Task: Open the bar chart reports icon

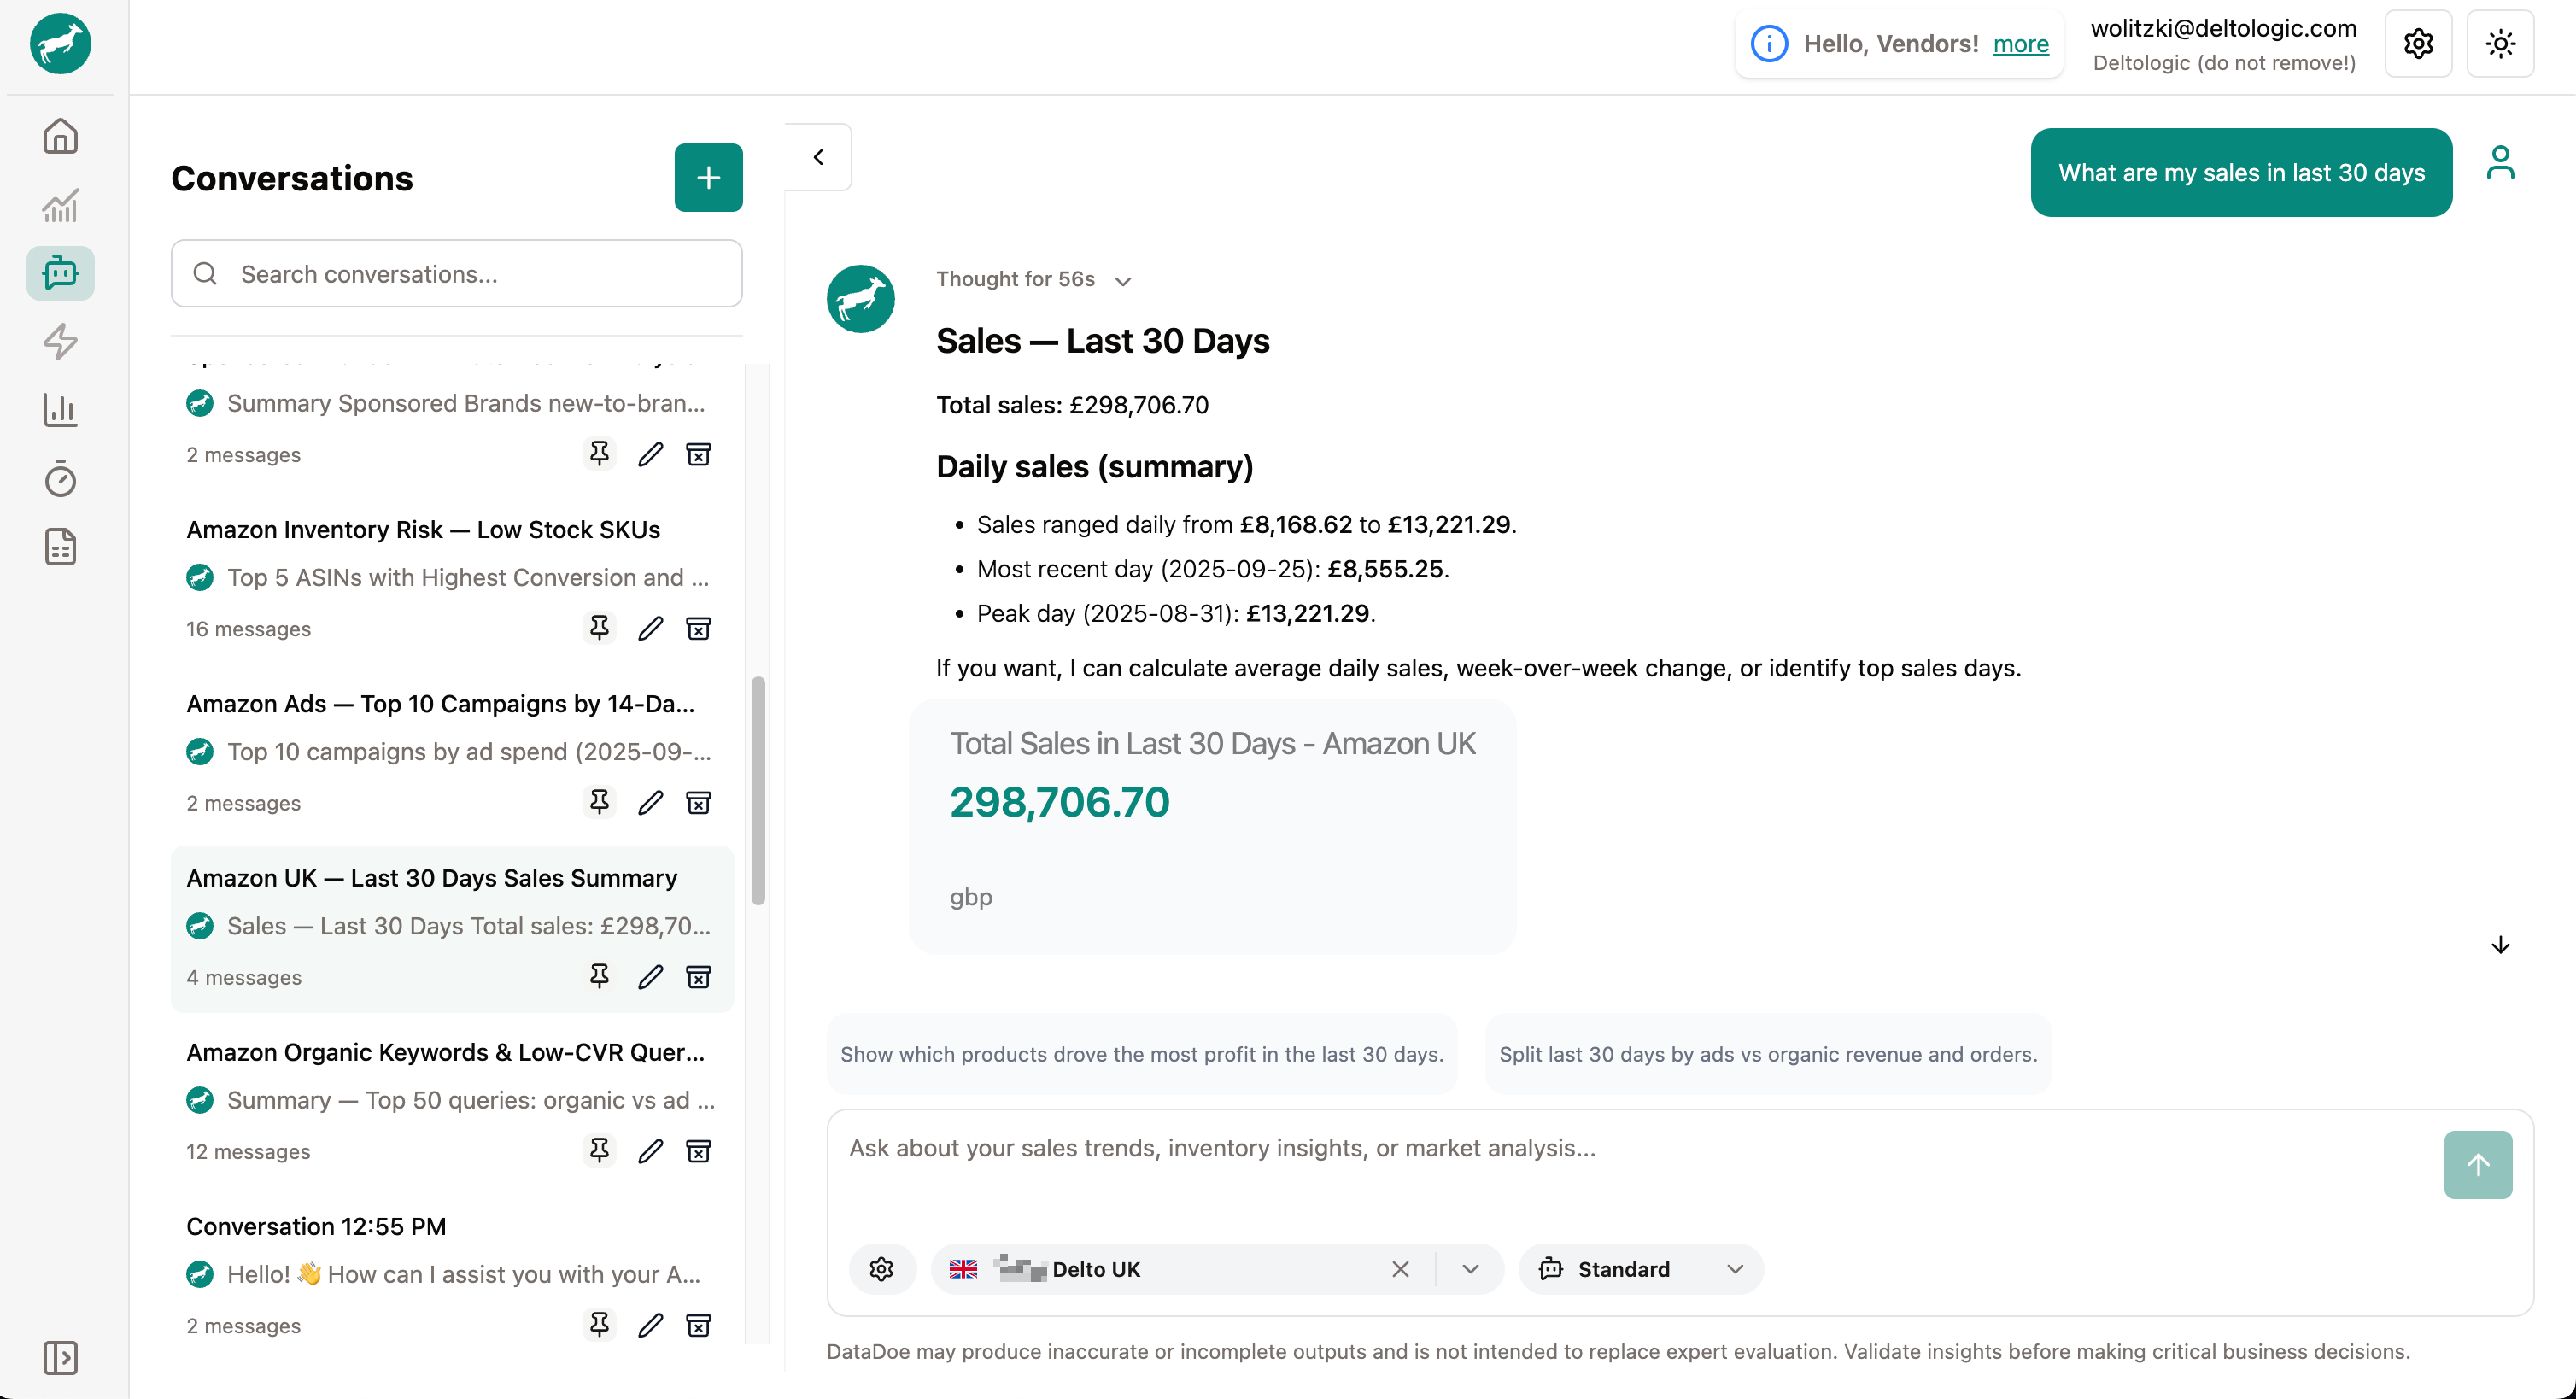Action: [60, 410]
